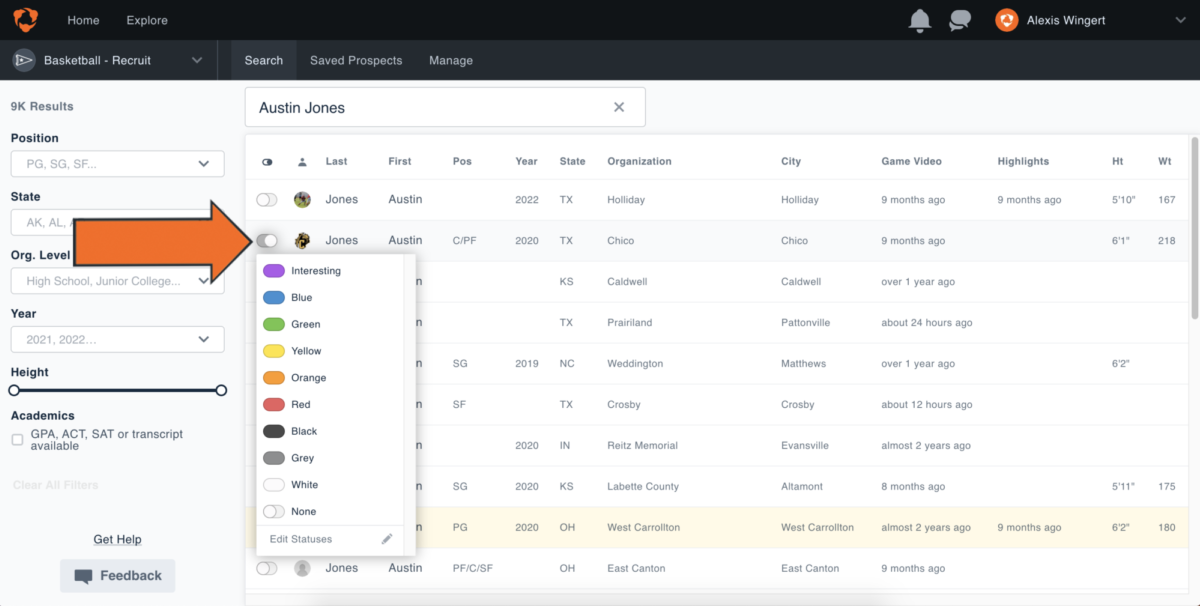The image size is (1200, 606).
Task: Click the Hudl logo in top bar
Action: pos(25,20)
